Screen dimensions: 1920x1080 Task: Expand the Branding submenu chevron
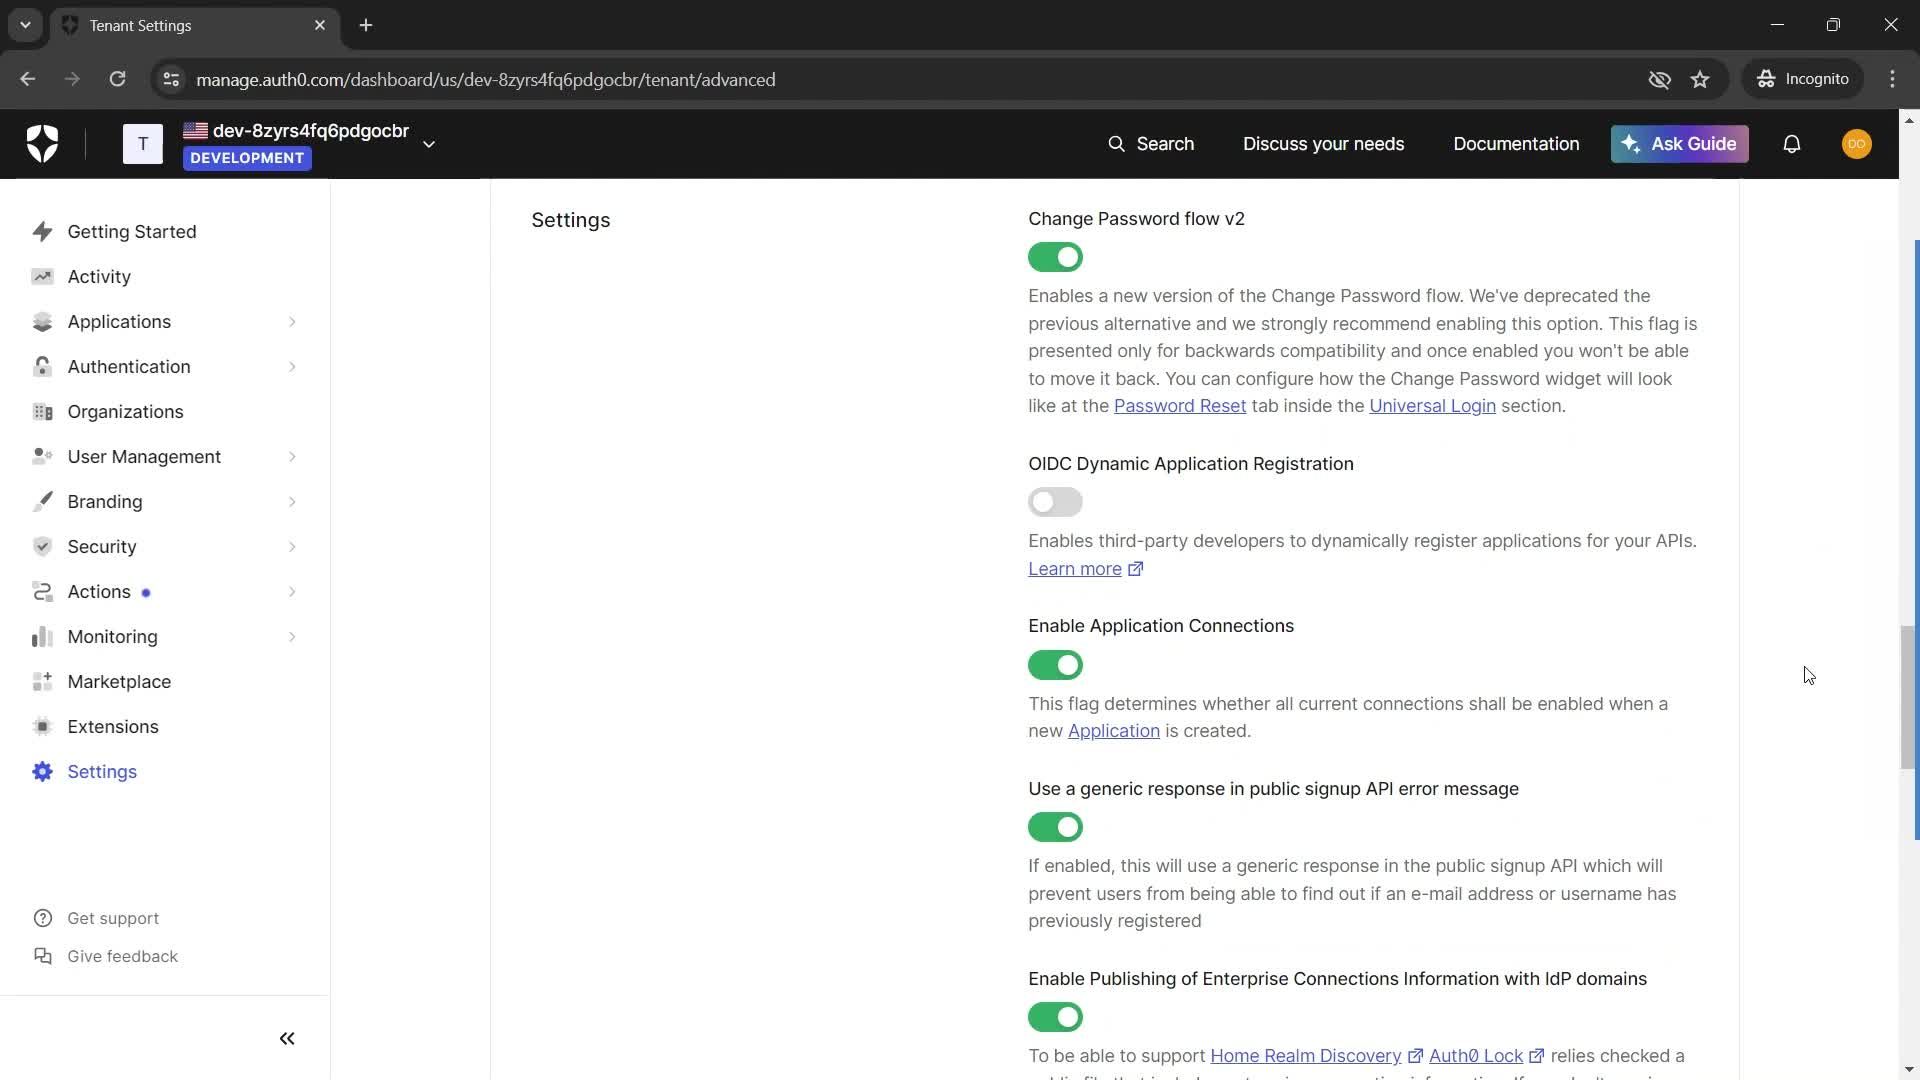click(x=292, y=502)
